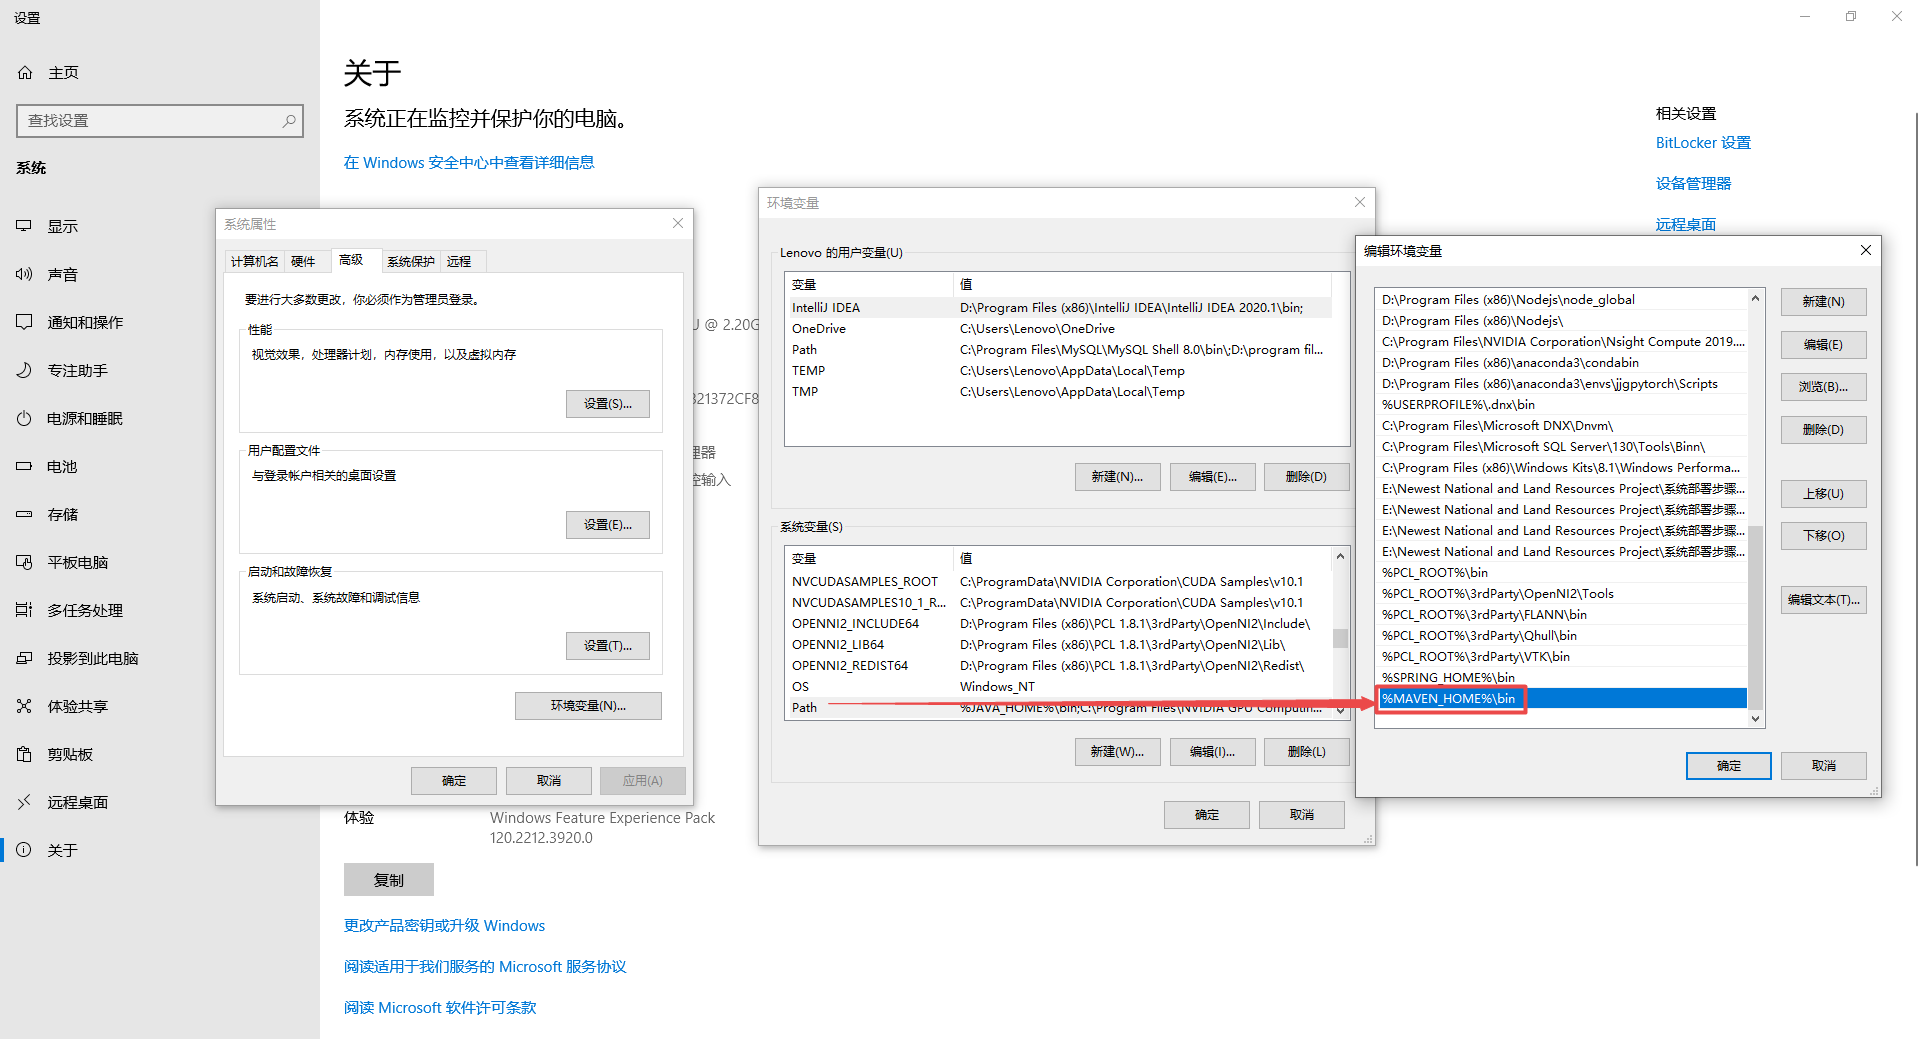
Task: Open 声音 (Sound) settings in sidebar
Action: point(62,274)
